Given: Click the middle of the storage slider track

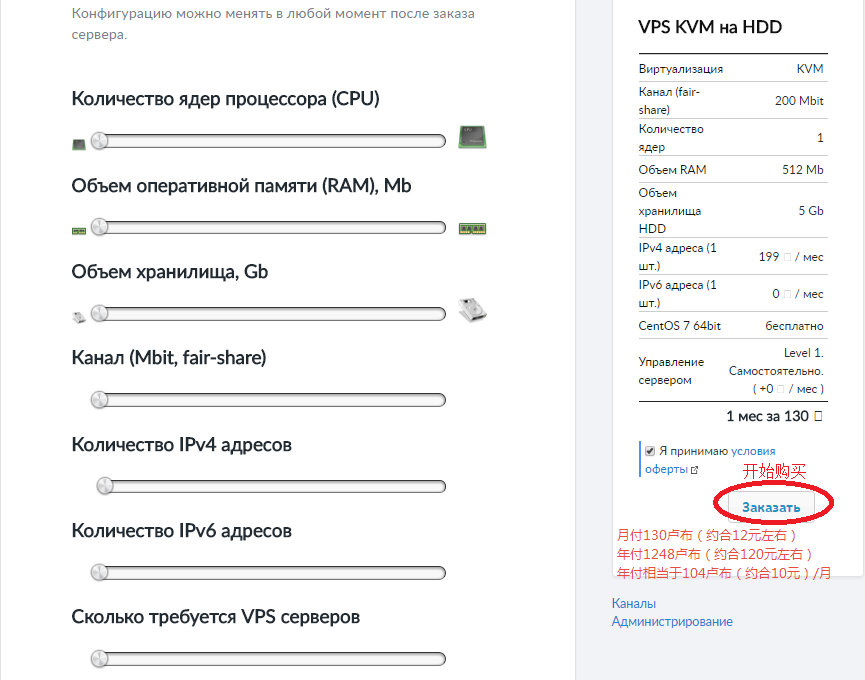Looking at the screenshot, I should coord(269,314).
